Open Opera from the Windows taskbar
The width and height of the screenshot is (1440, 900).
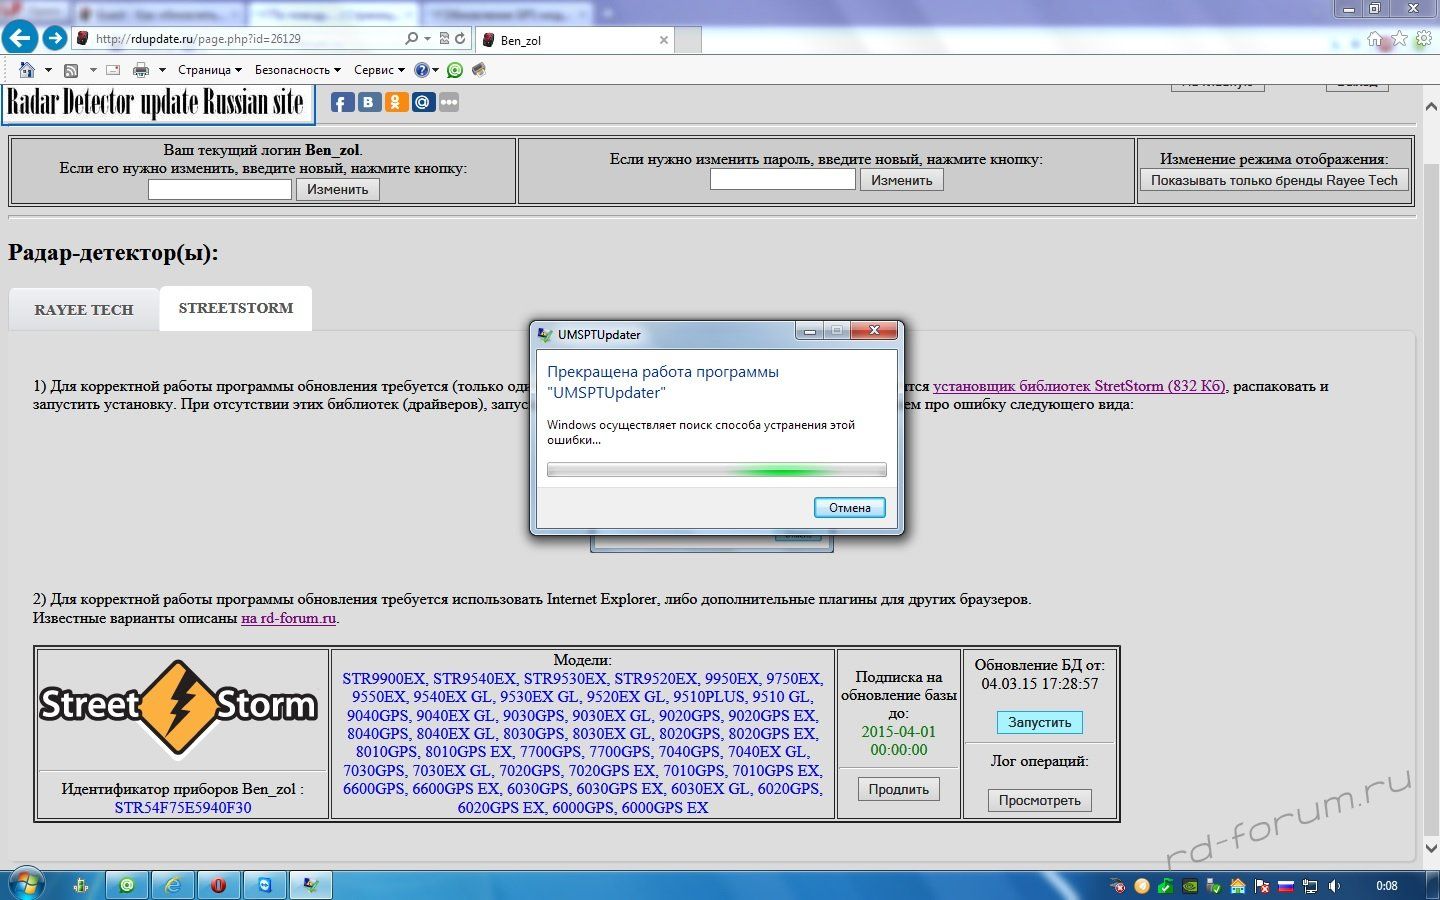pos(218,885)
